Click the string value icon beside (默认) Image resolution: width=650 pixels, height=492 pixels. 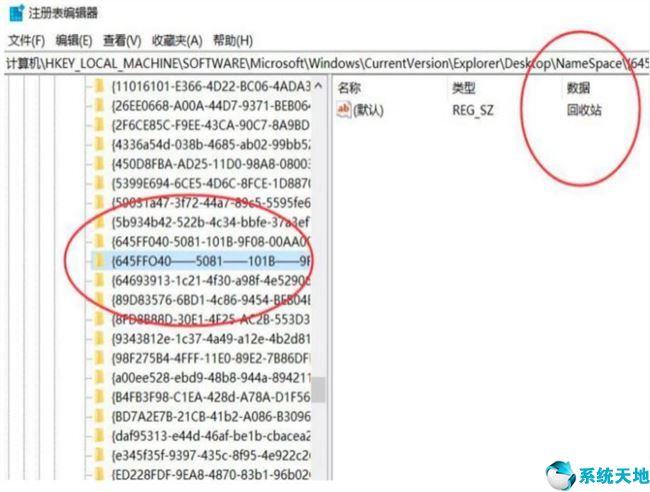[x=344, y=110]
